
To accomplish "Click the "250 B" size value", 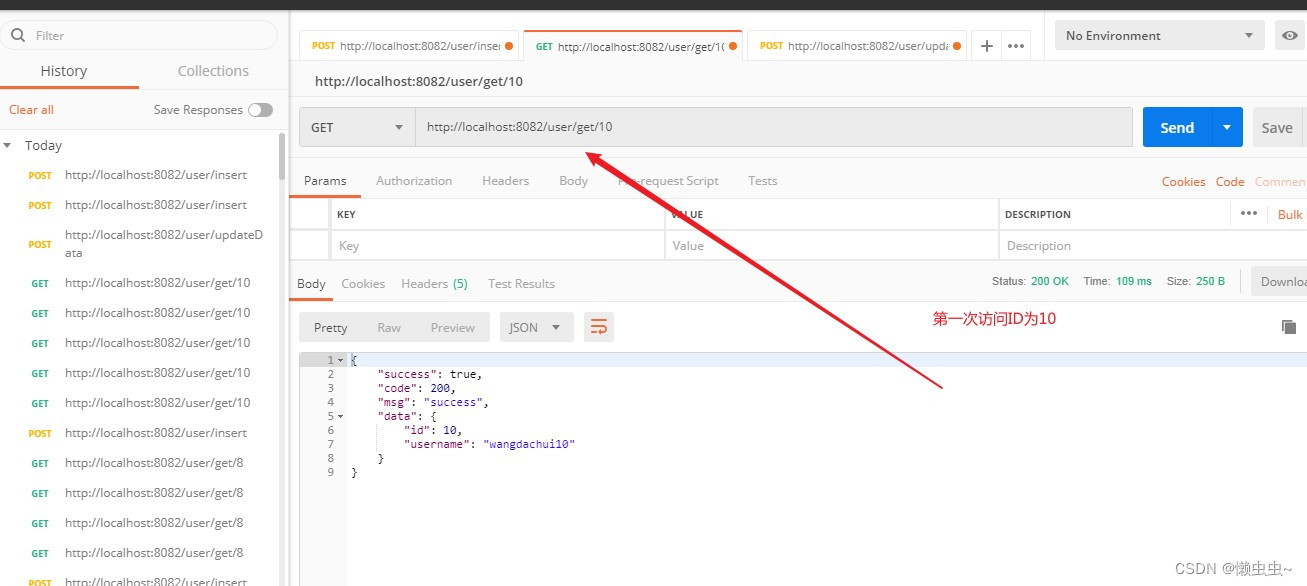I will (x=1210, y=281).
